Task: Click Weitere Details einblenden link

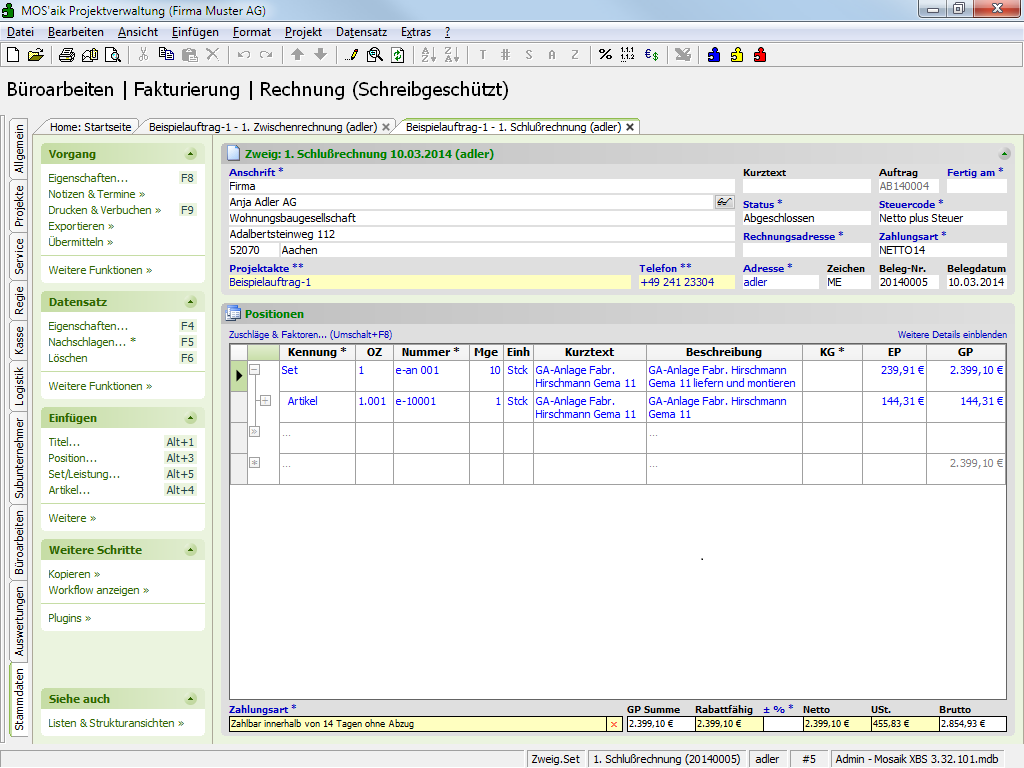Action: pyautogui.click(x=952, y=335)
